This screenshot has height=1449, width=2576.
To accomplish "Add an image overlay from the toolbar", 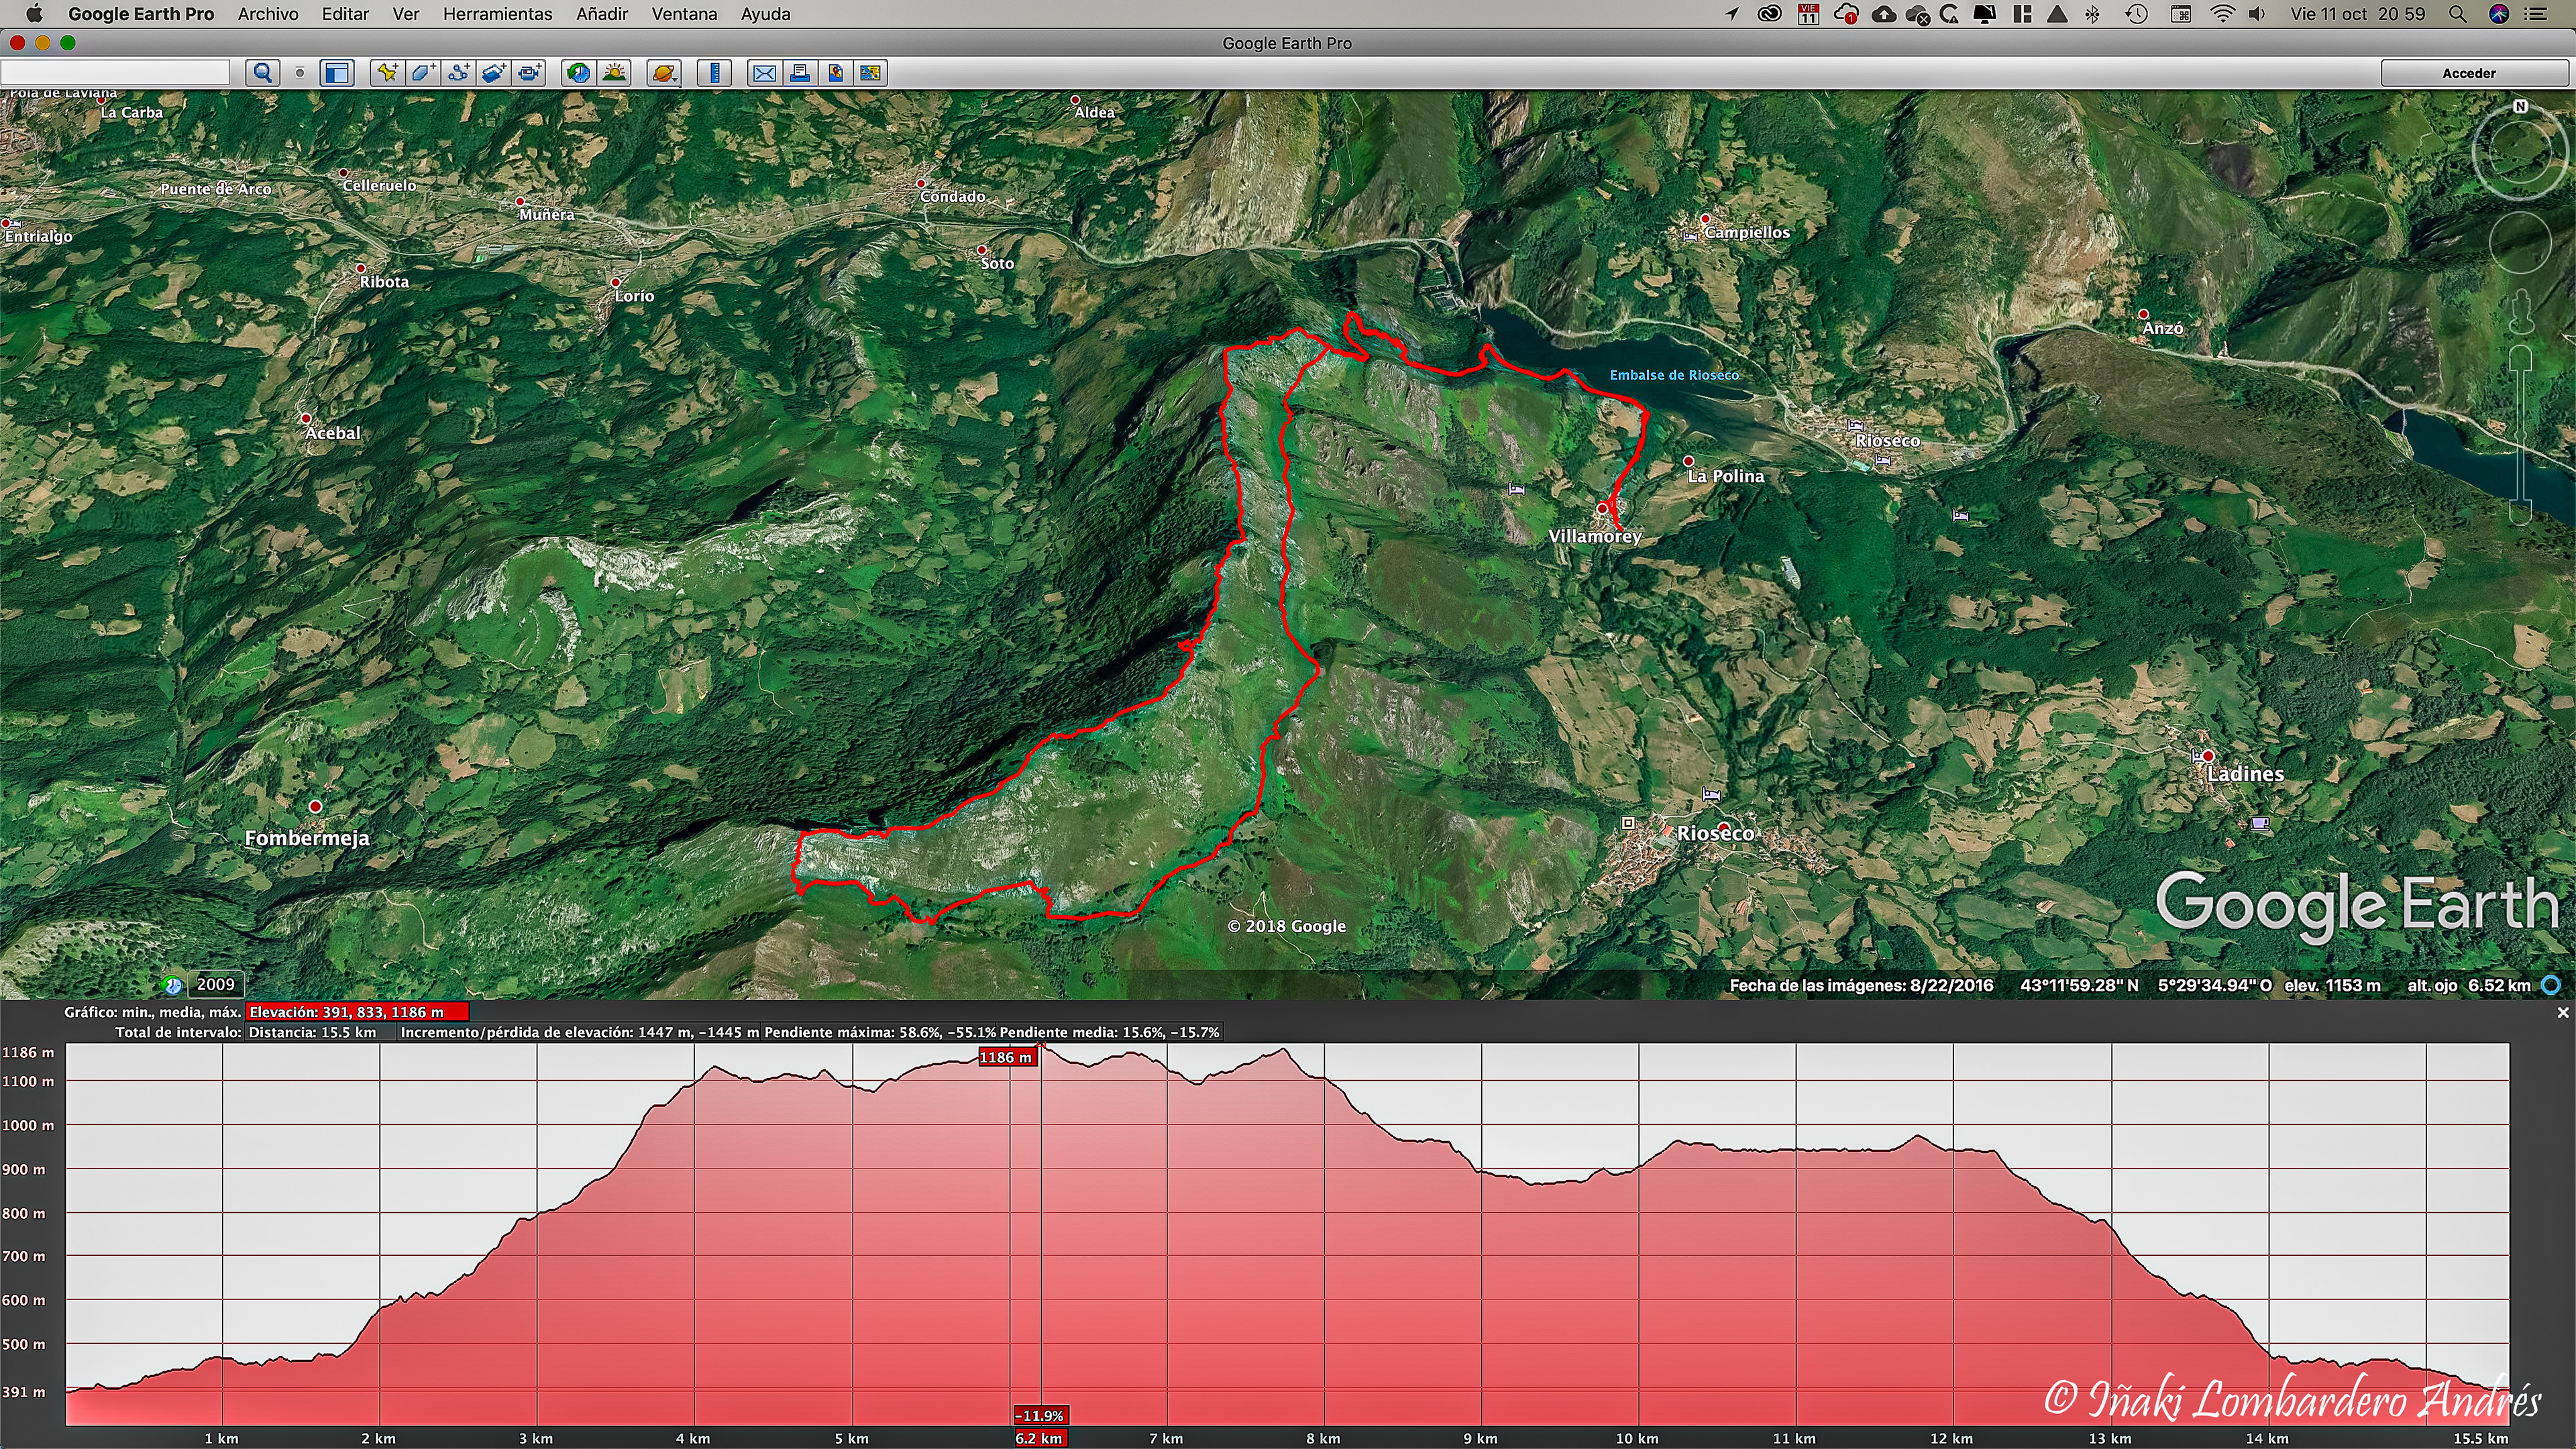I will tap(493, 73).
